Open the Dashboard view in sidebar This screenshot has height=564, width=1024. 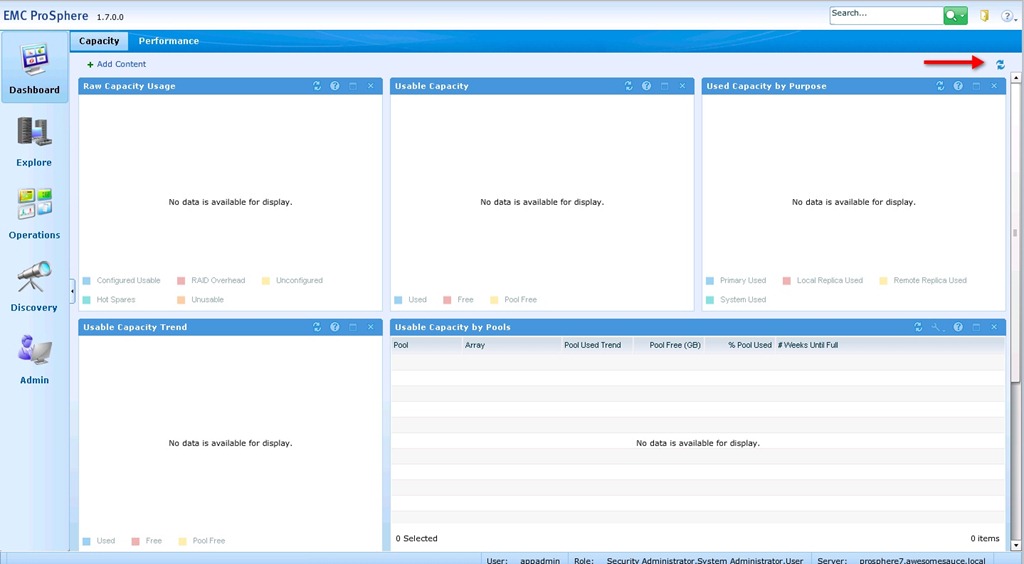(x=34, y=68)
